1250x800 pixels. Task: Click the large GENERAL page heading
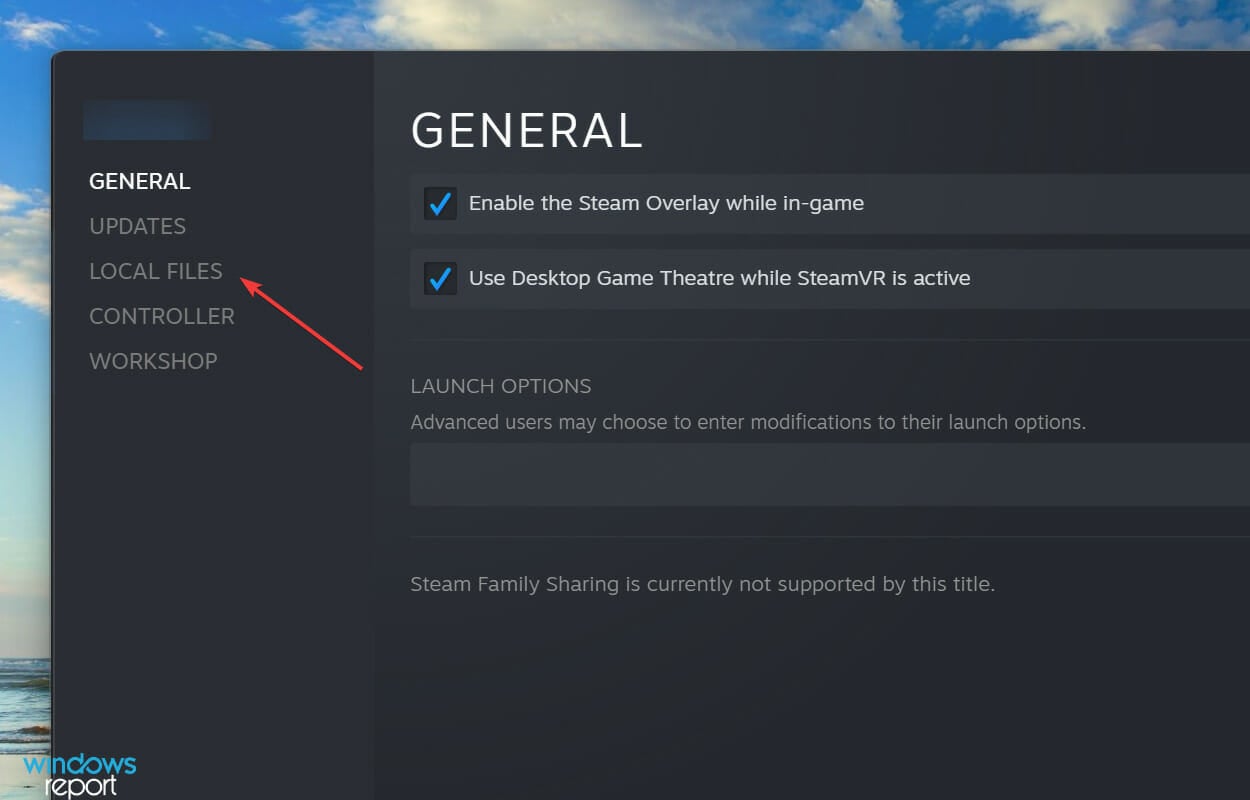tap(526, 131)
